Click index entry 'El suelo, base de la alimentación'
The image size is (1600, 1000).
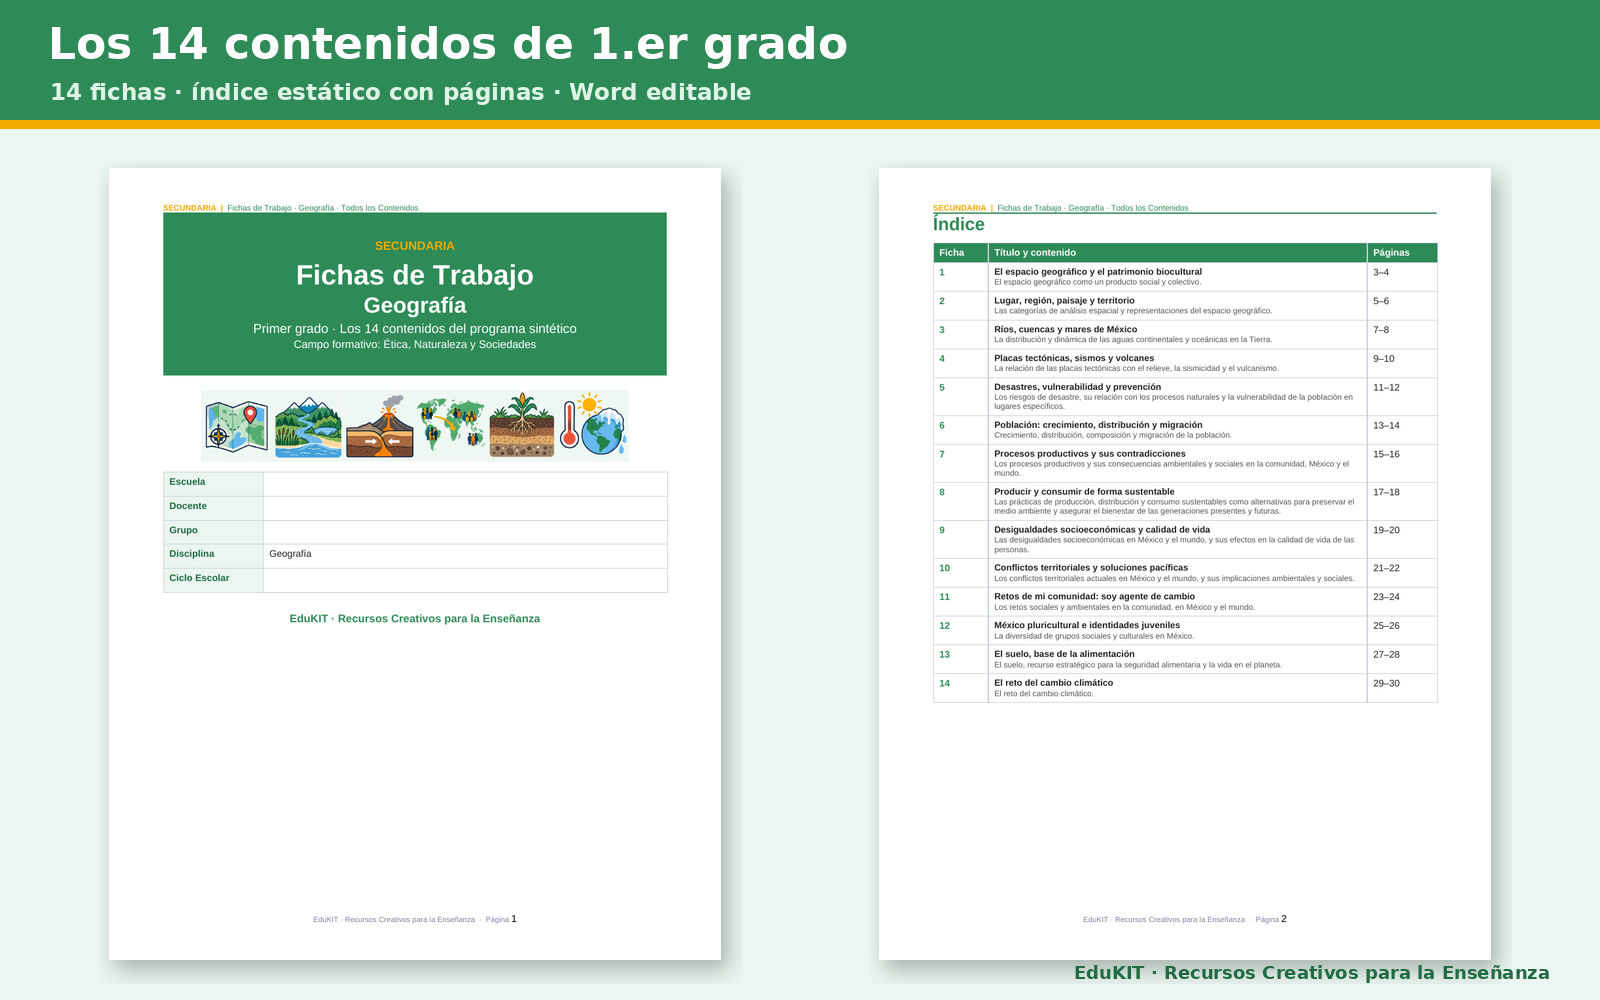(x=1064, y=655)
